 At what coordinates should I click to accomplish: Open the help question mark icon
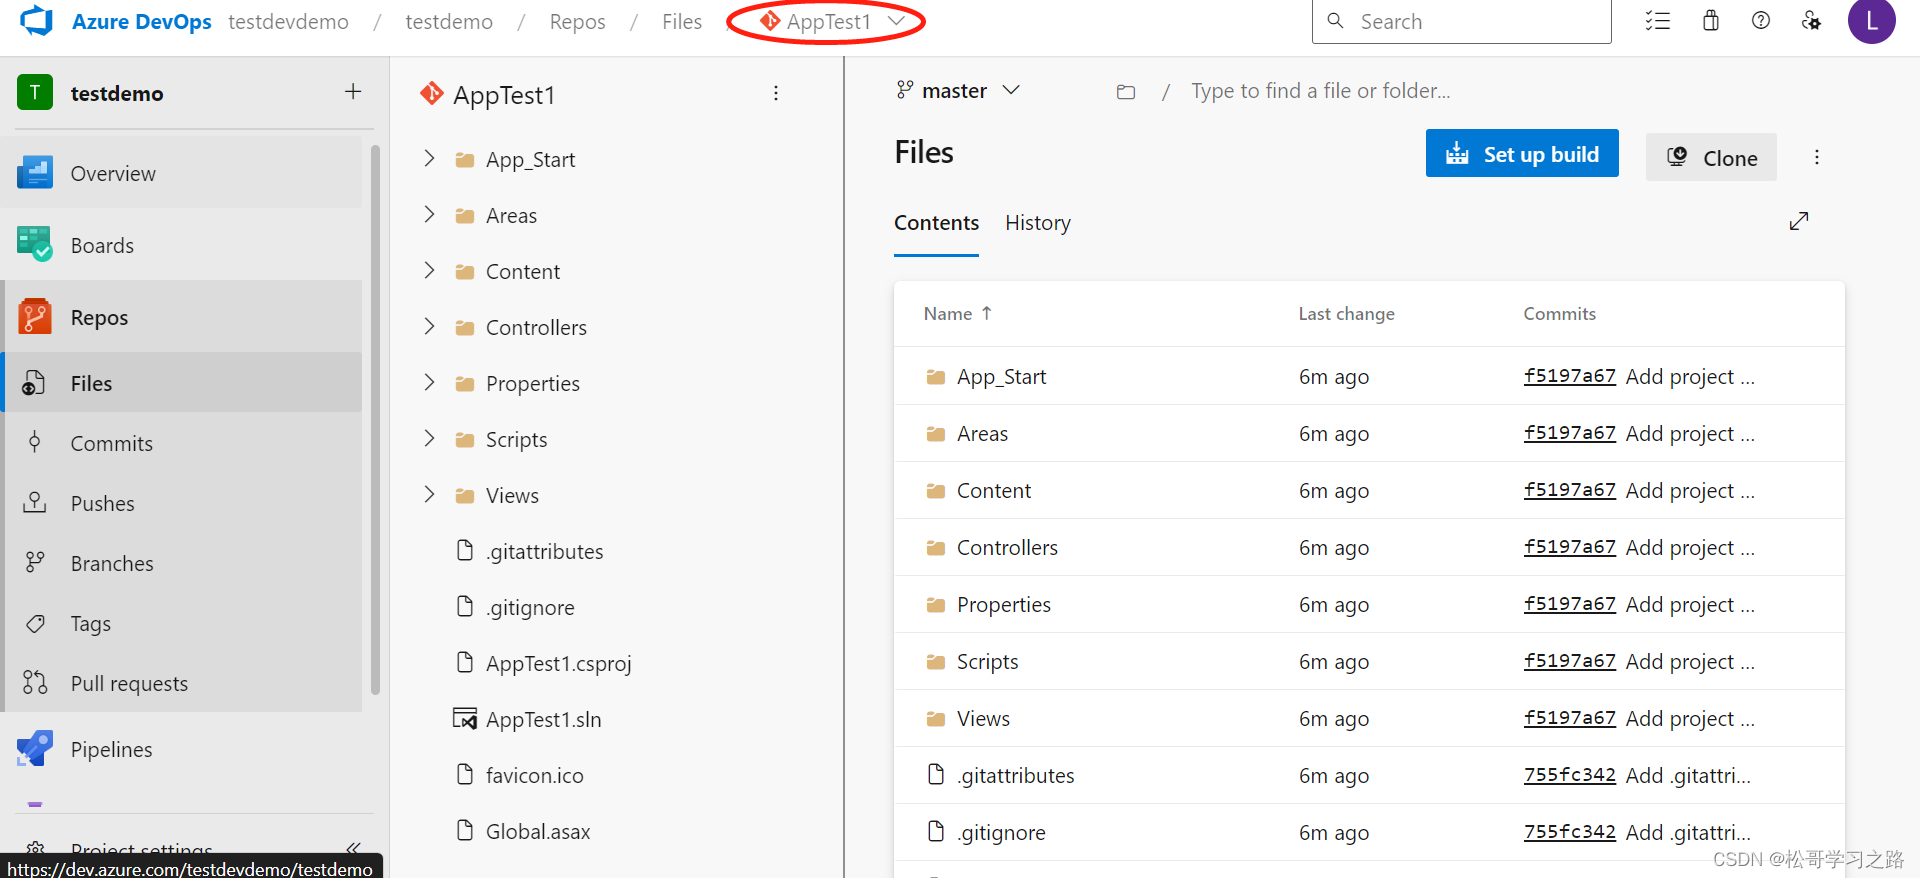pyautogui.click(x=1761, y=21)
